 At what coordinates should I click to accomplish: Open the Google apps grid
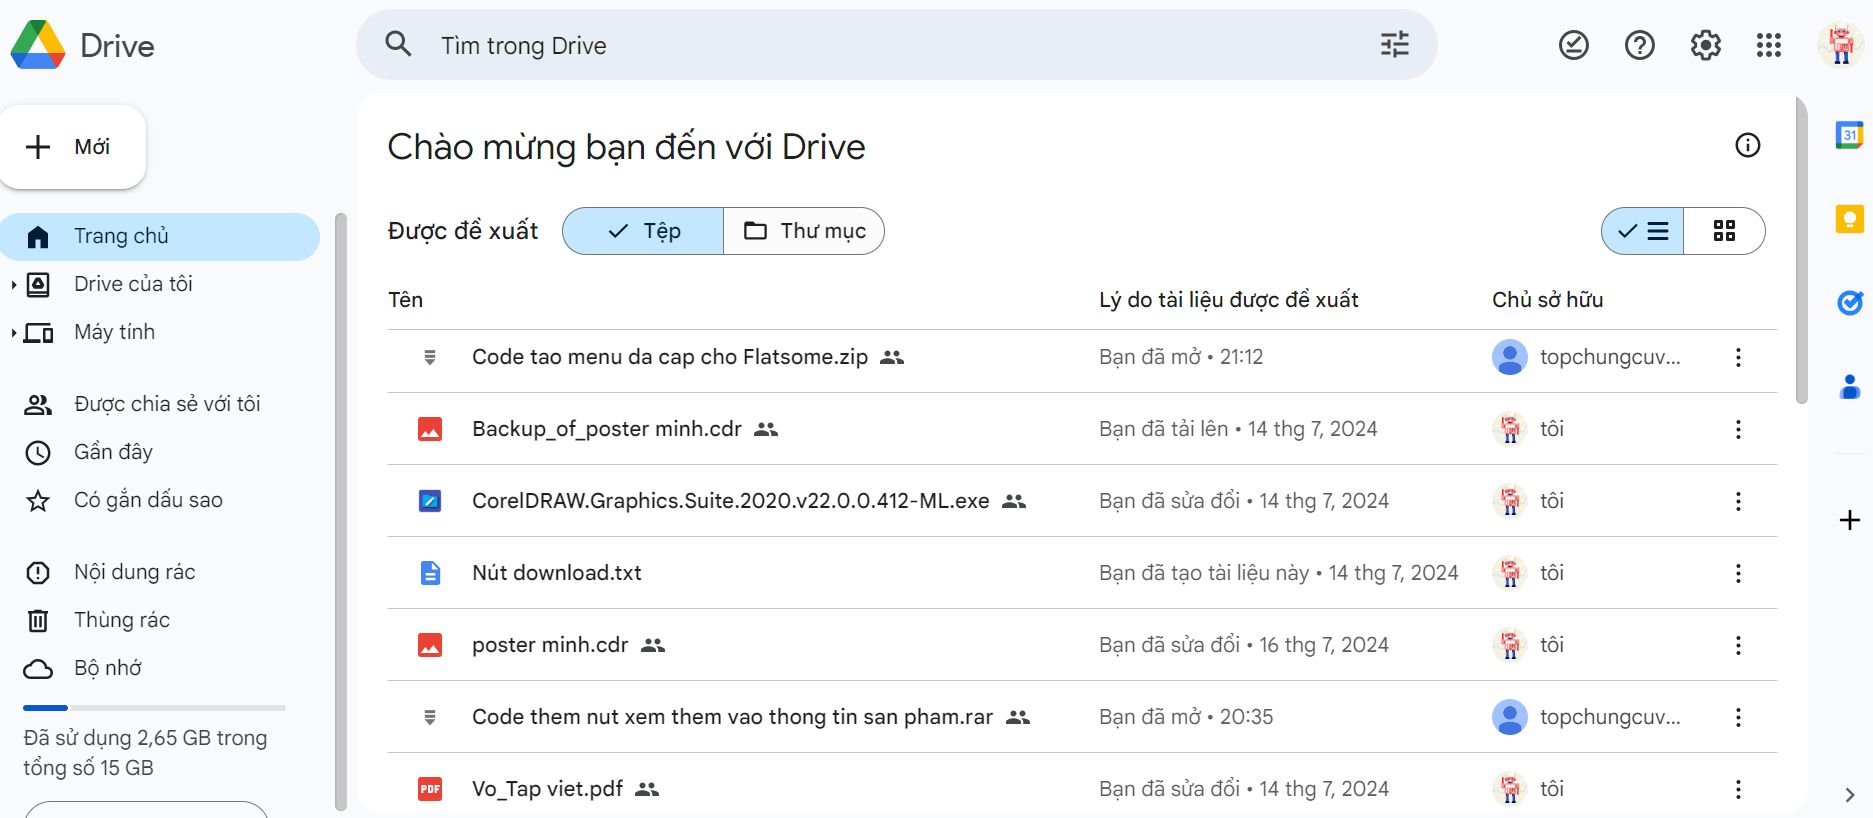[x=1768, y=45]
